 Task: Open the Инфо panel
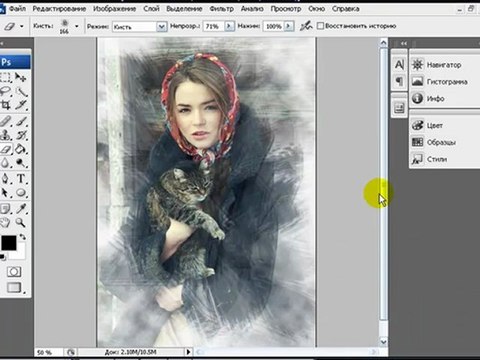pos(444,99)
